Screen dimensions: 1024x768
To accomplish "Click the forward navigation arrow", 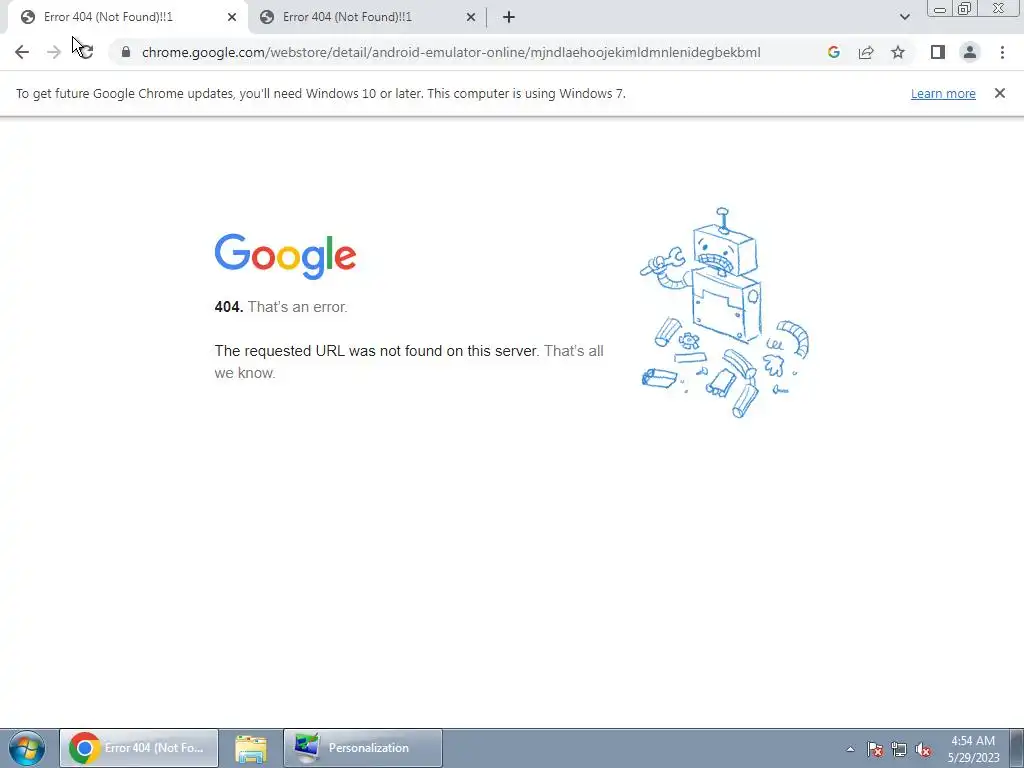I will [54, 52].
